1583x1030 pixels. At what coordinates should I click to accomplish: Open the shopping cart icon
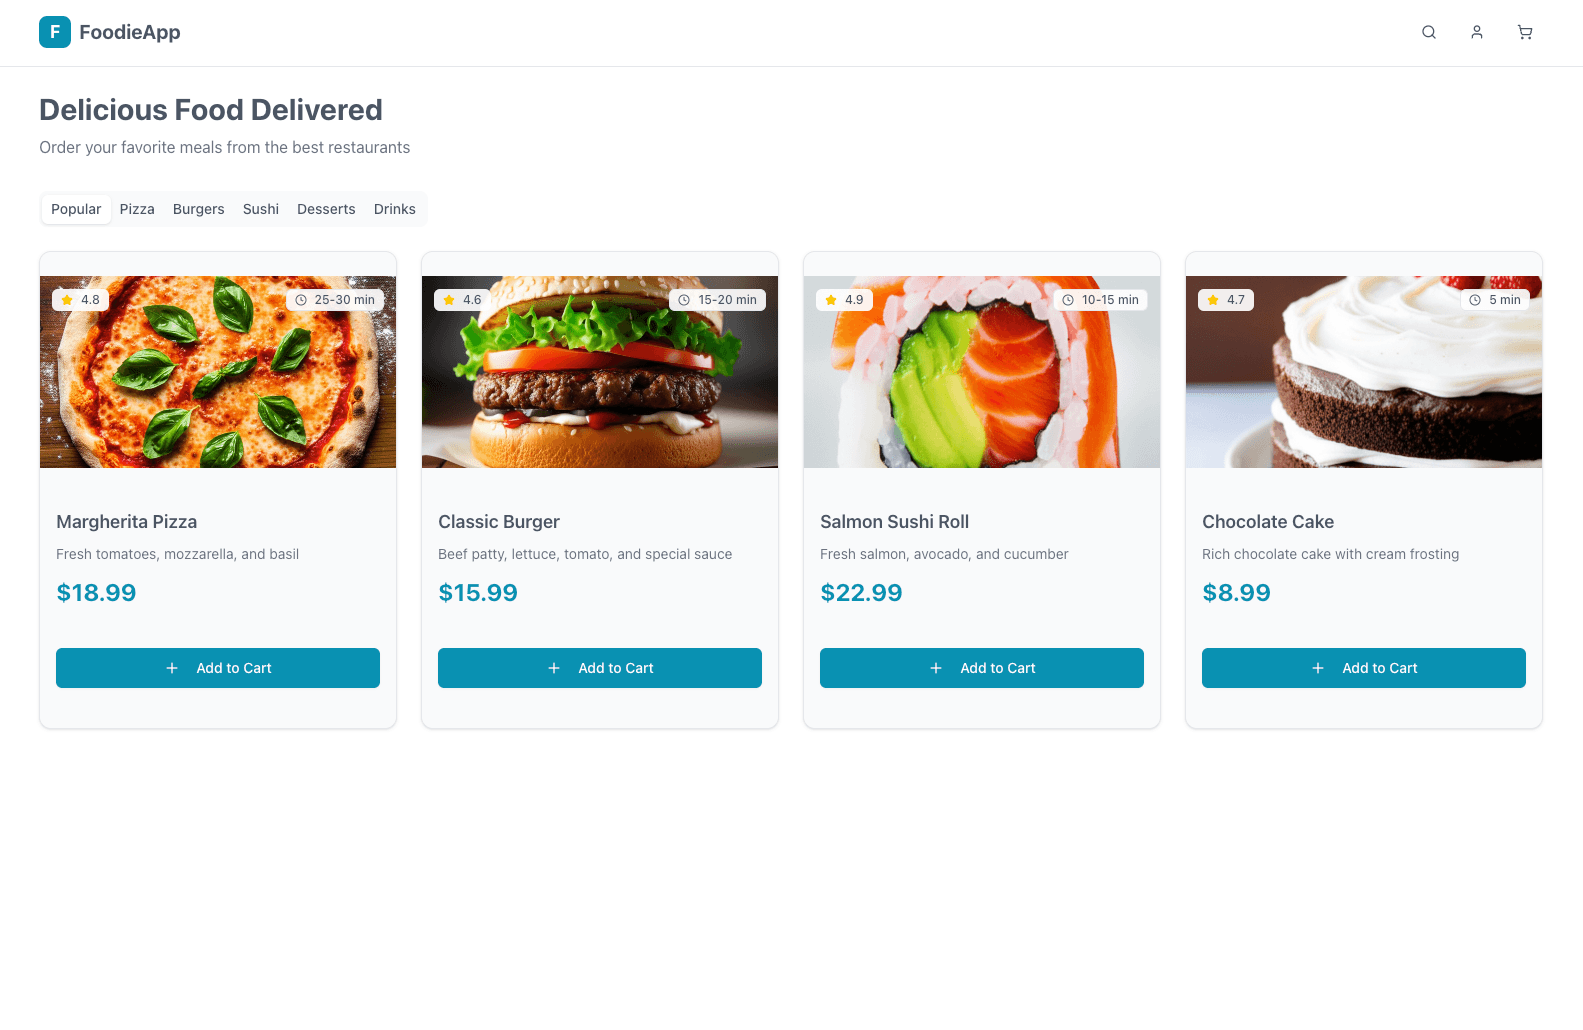pyautogui.click(x=1524, y=32)
